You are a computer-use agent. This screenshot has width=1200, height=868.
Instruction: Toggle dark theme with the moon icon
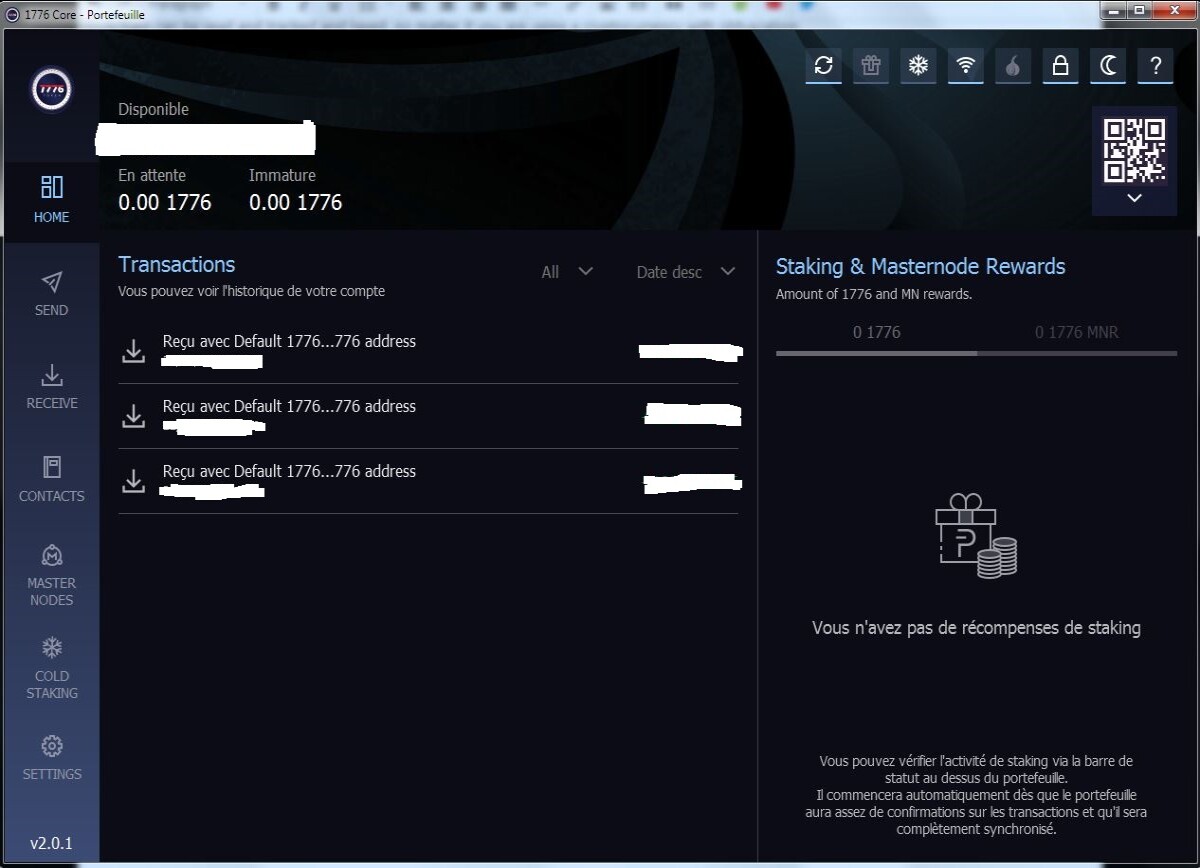pos(1108,66)
